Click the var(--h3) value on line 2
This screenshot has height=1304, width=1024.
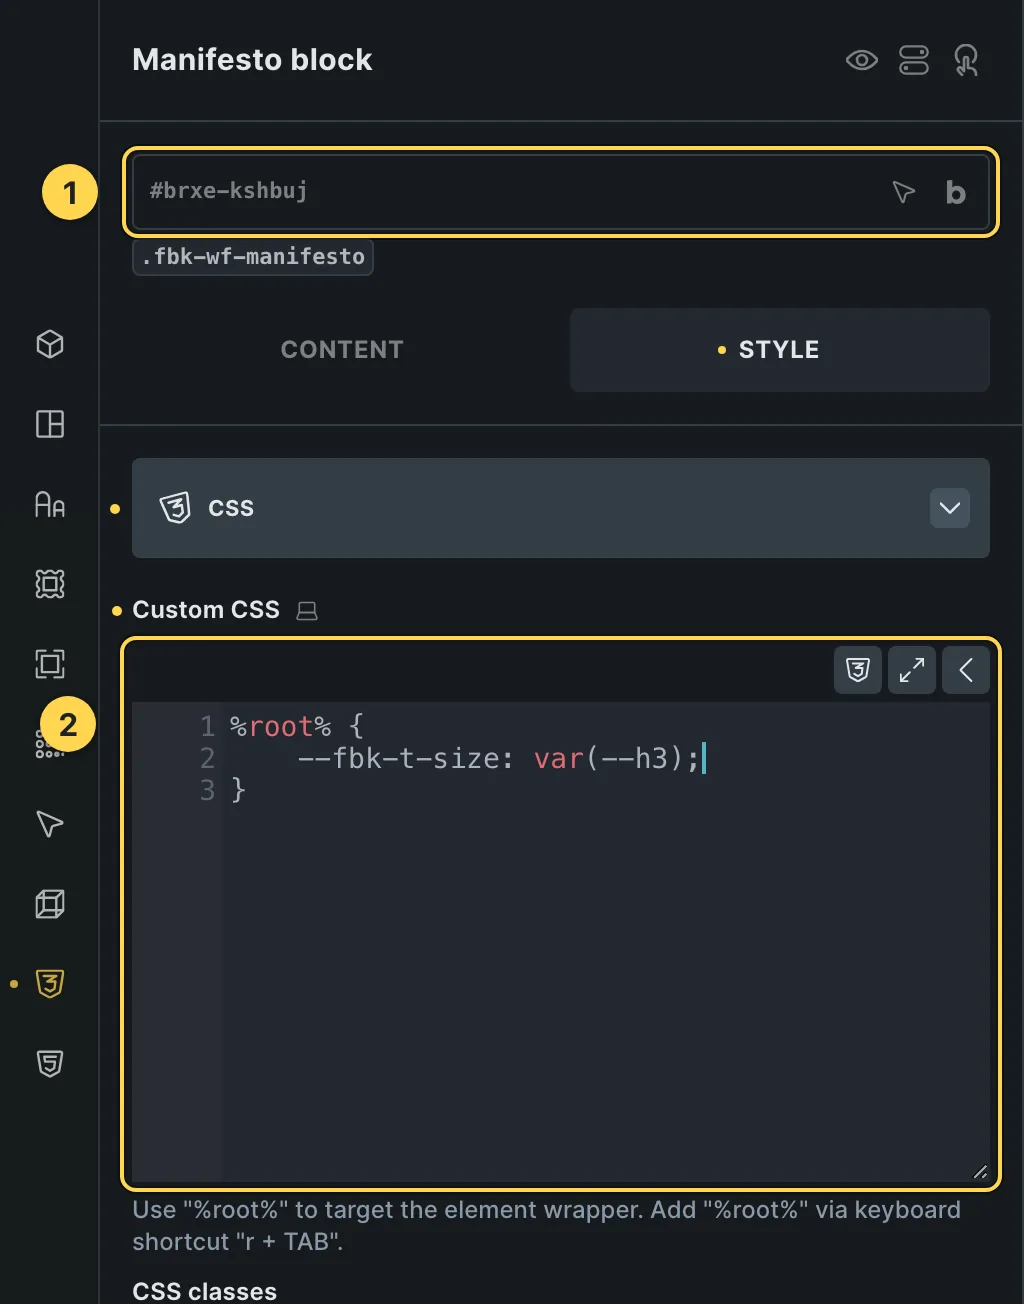point(609,759)
